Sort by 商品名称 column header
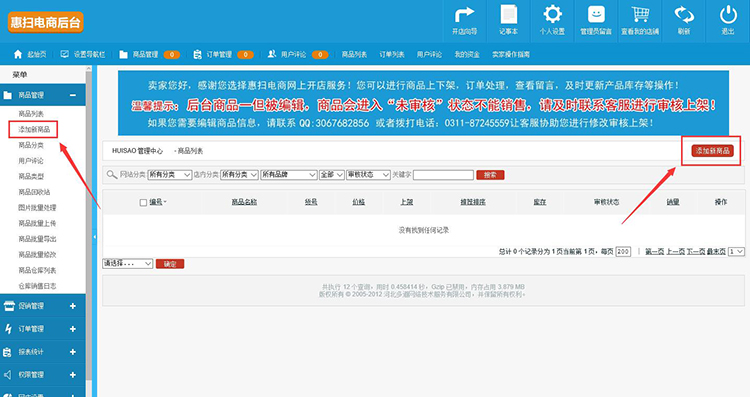Screen dimensions: 750x397 pos(244,202)
